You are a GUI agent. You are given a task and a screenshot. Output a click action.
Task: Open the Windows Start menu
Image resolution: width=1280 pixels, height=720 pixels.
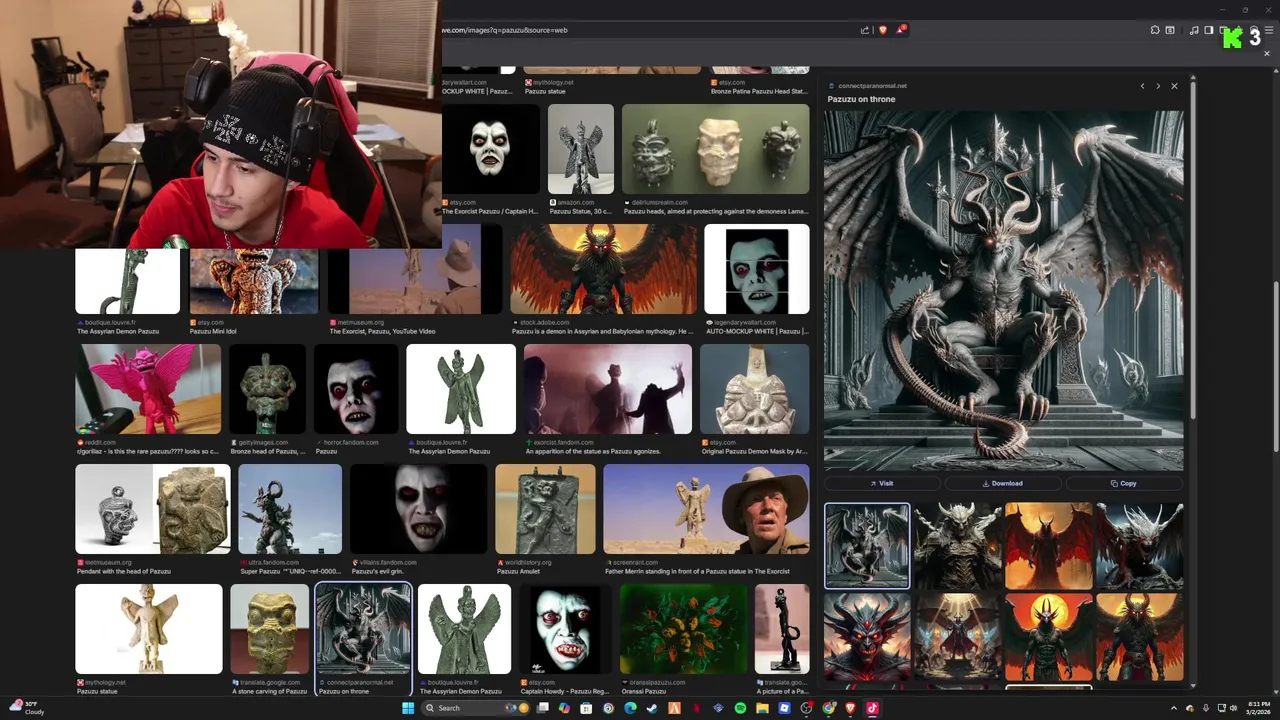pyautogui.click(x=408, y=708)
